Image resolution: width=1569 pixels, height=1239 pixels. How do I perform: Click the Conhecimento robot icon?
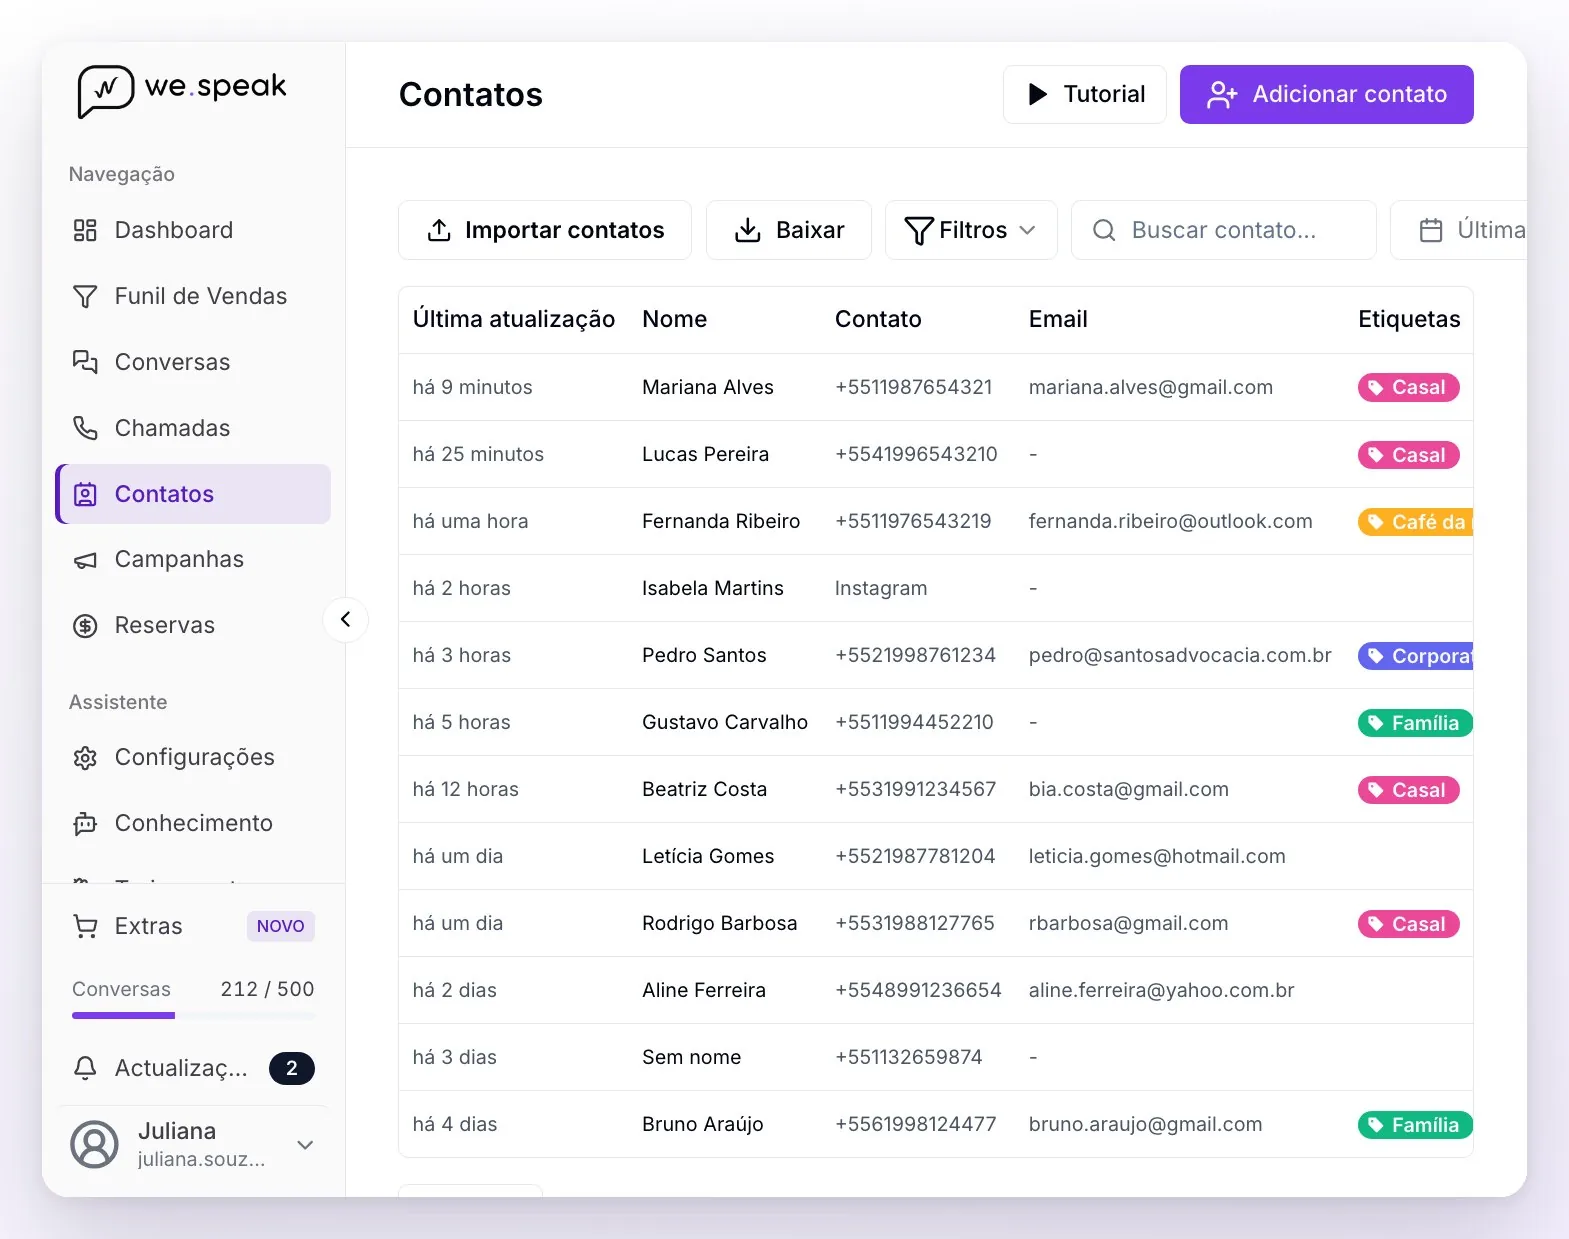coord(86,824)
